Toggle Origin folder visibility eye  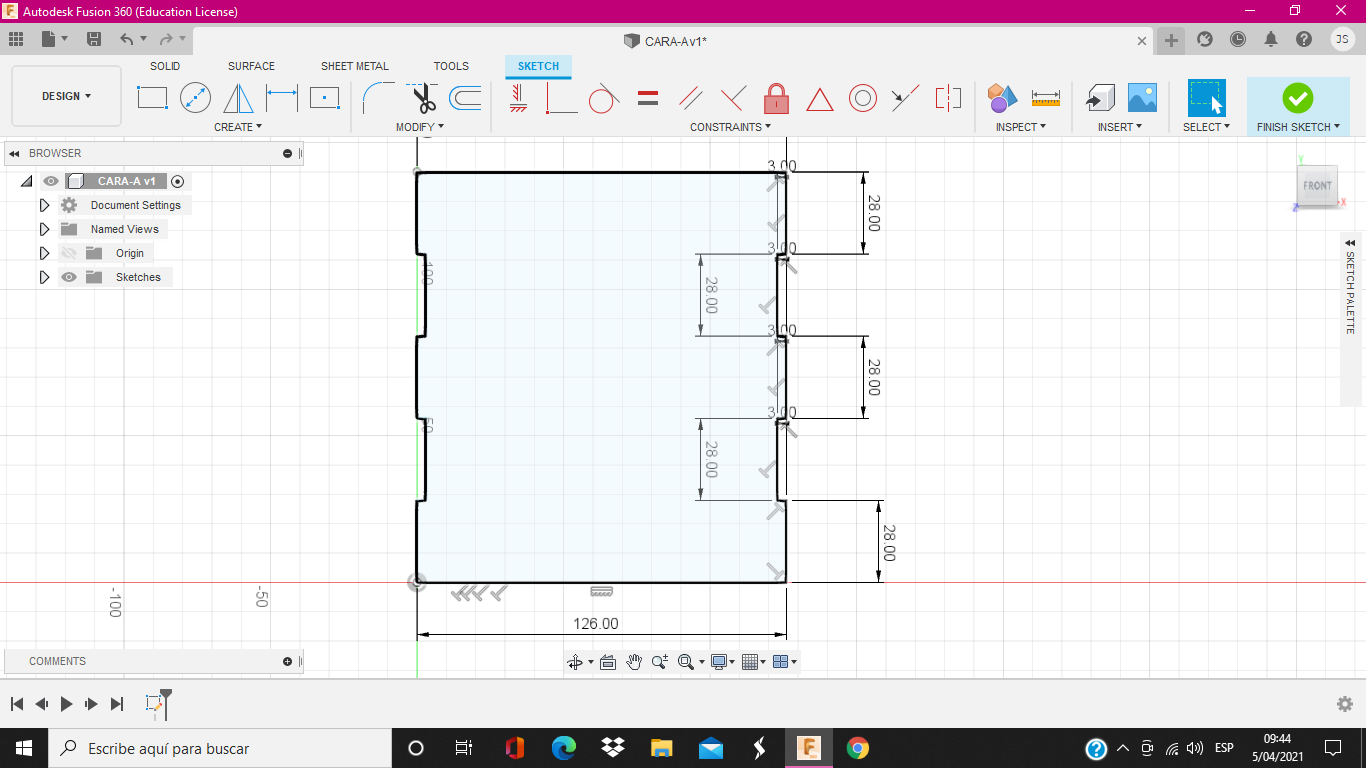pos(68,253)
